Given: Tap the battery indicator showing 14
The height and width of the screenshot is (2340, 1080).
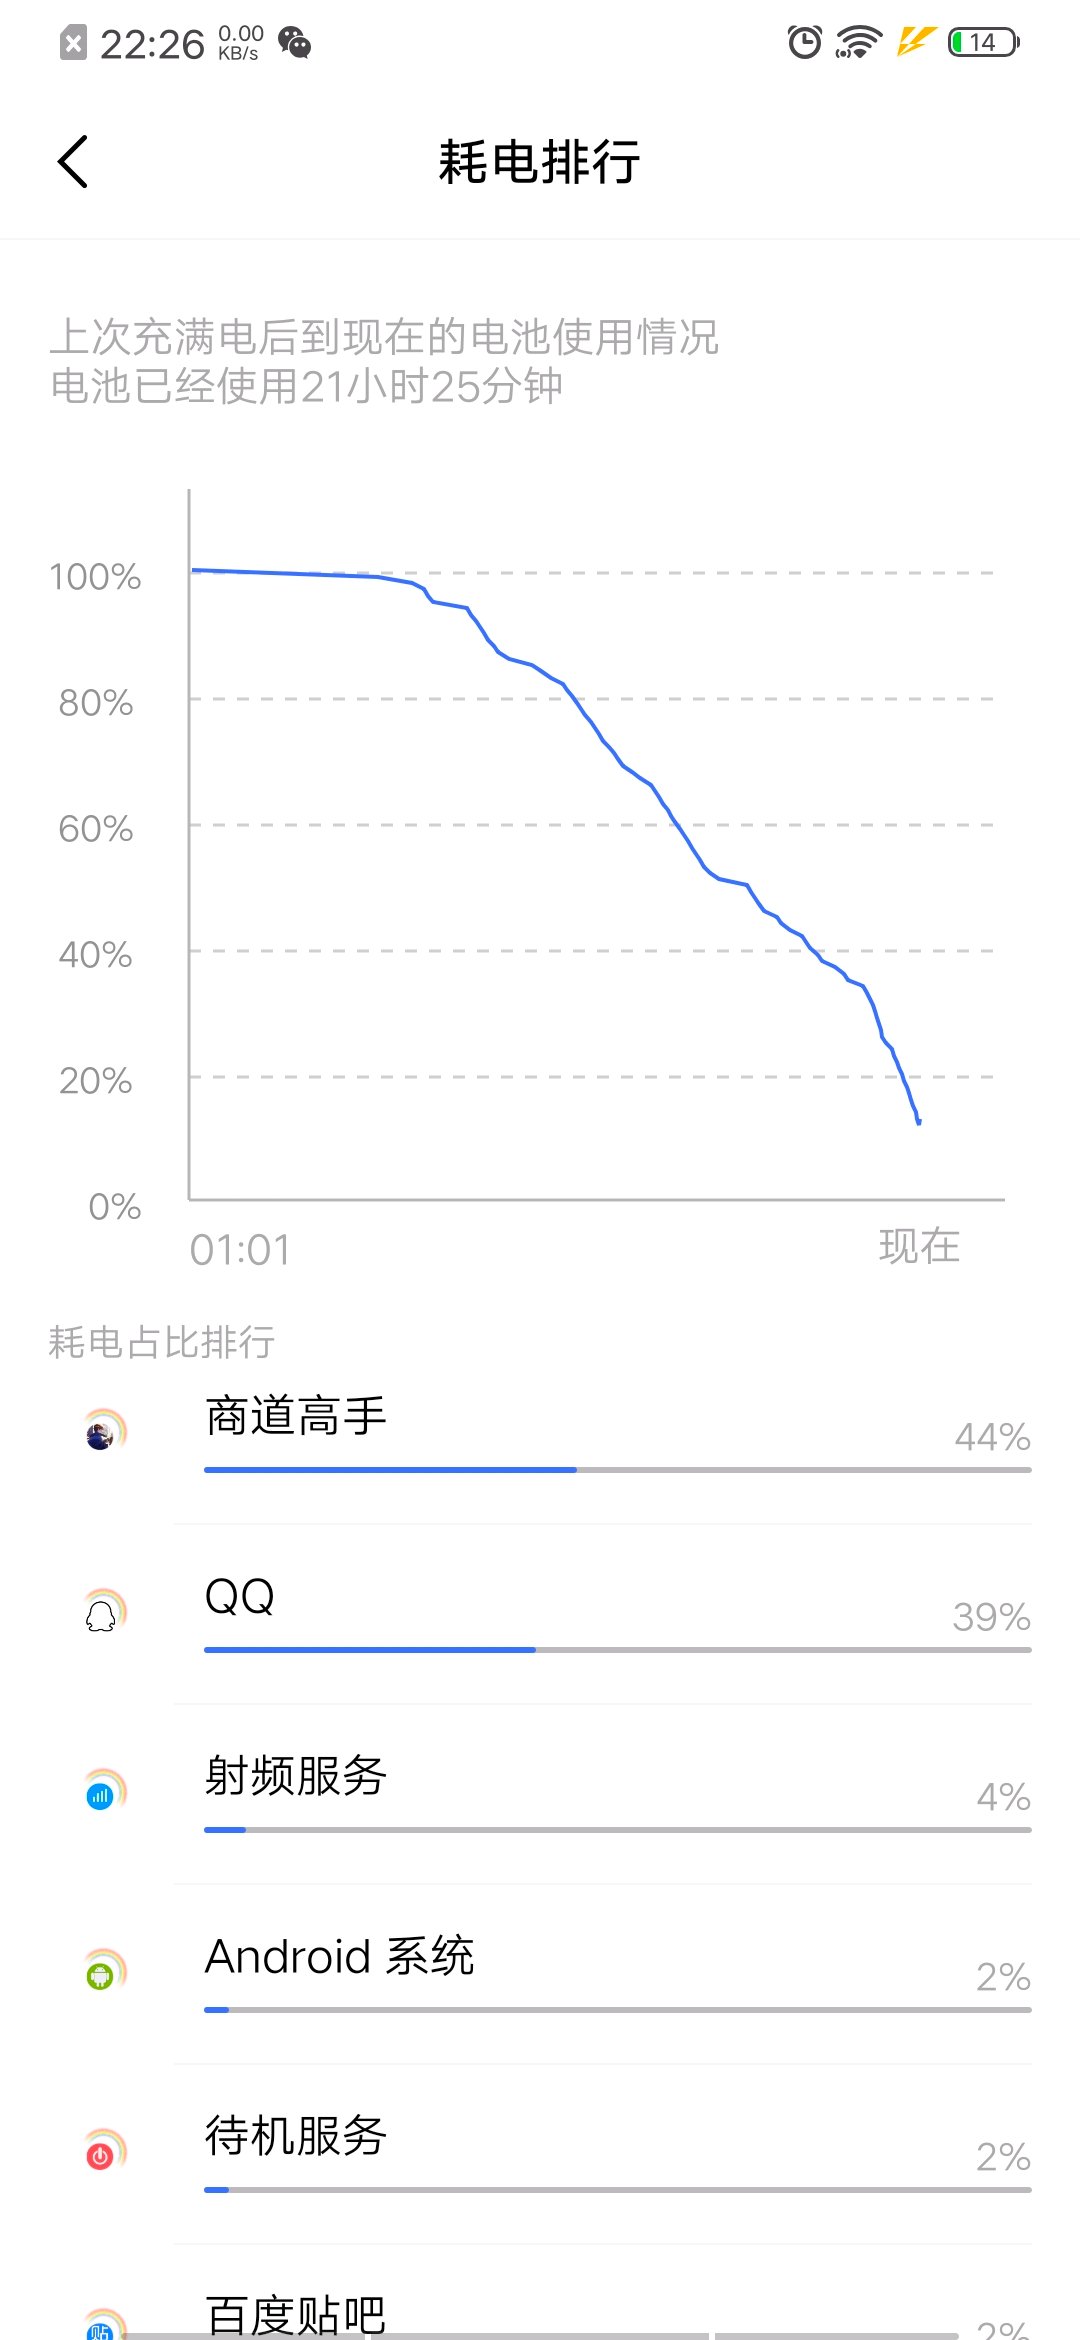Looking at the screenshot, I should tap(984, 42).
